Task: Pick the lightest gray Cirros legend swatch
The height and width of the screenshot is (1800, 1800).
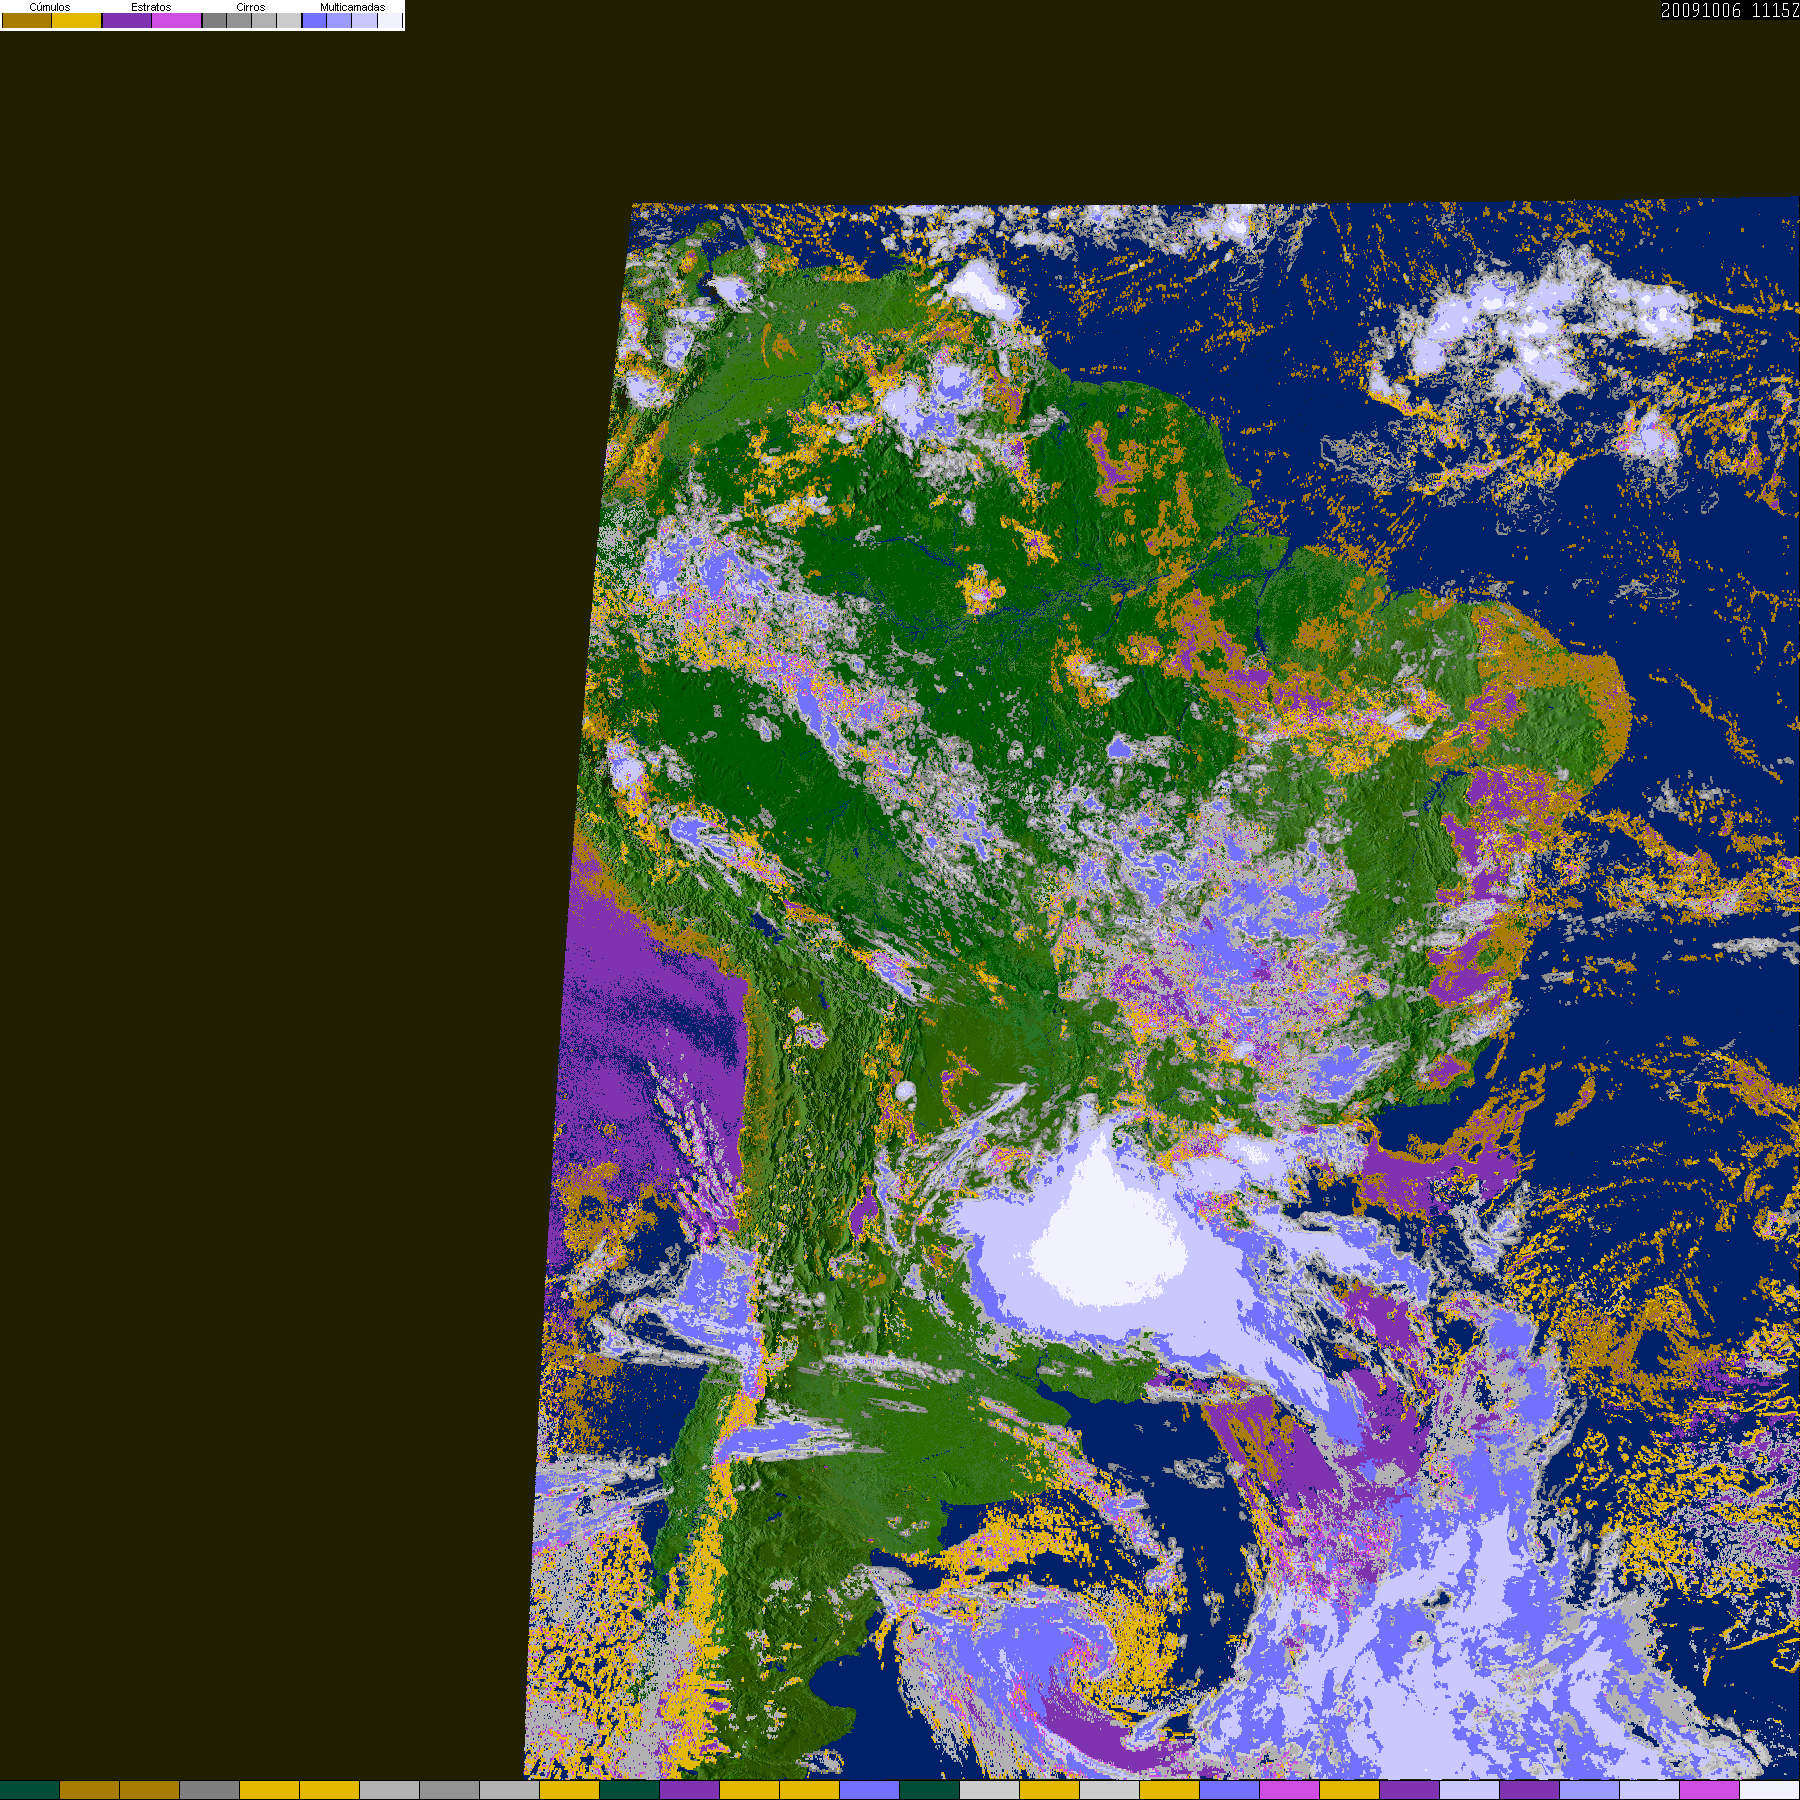Action: [x=289, y=20]
